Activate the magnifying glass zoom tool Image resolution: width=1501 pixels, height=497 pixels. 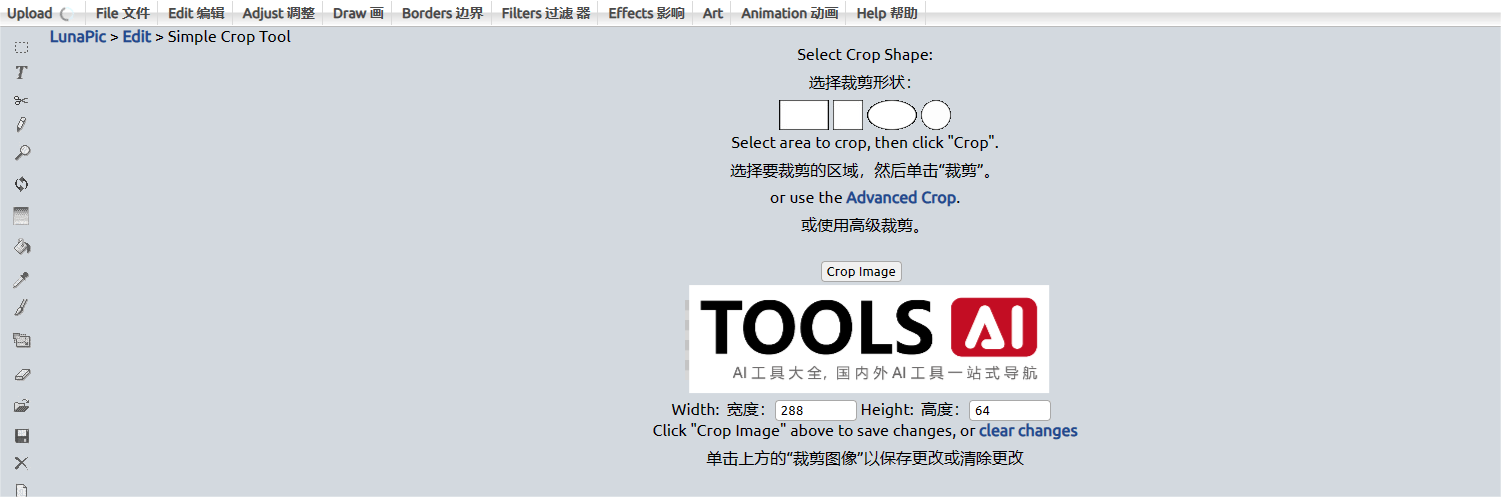tap(21, 153)
